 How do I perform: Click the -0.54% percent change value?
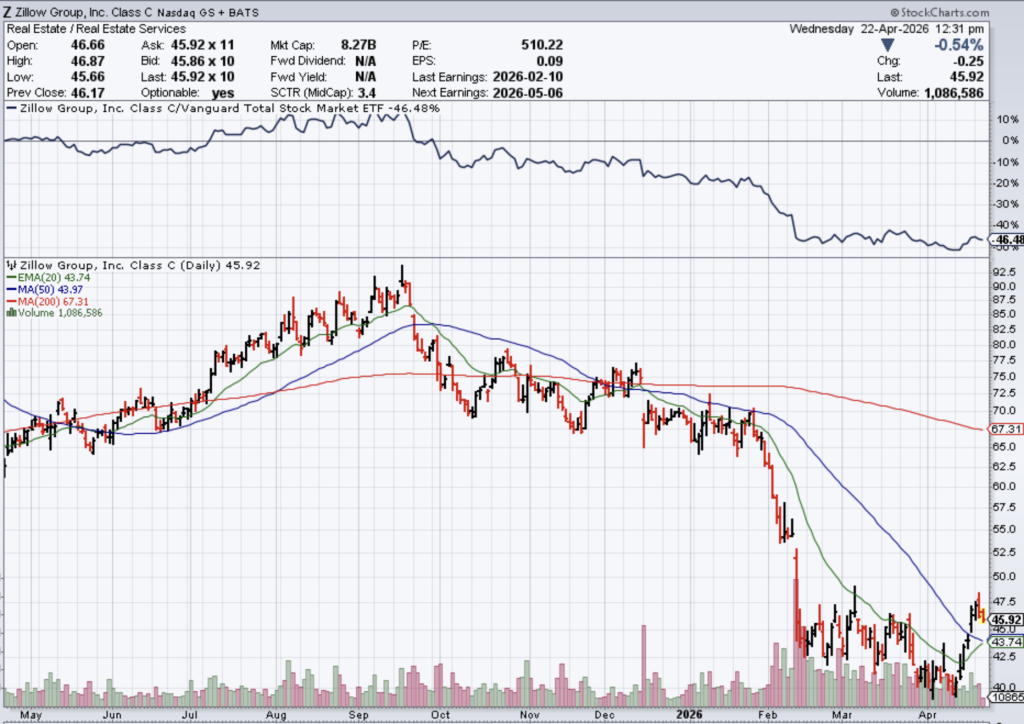pyautogui.click(x=959, y=45)
